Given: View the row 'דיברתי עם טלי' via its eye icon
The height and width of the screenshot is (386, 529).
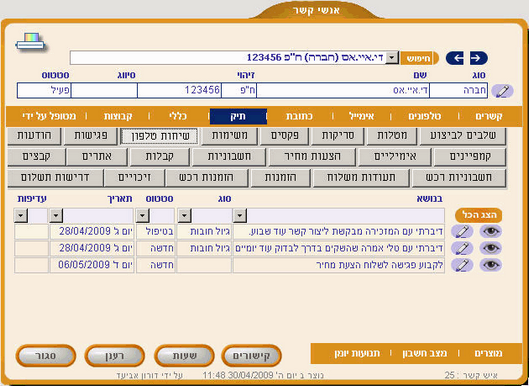Looking at the screenshot, I should click(x=491, y=248).
